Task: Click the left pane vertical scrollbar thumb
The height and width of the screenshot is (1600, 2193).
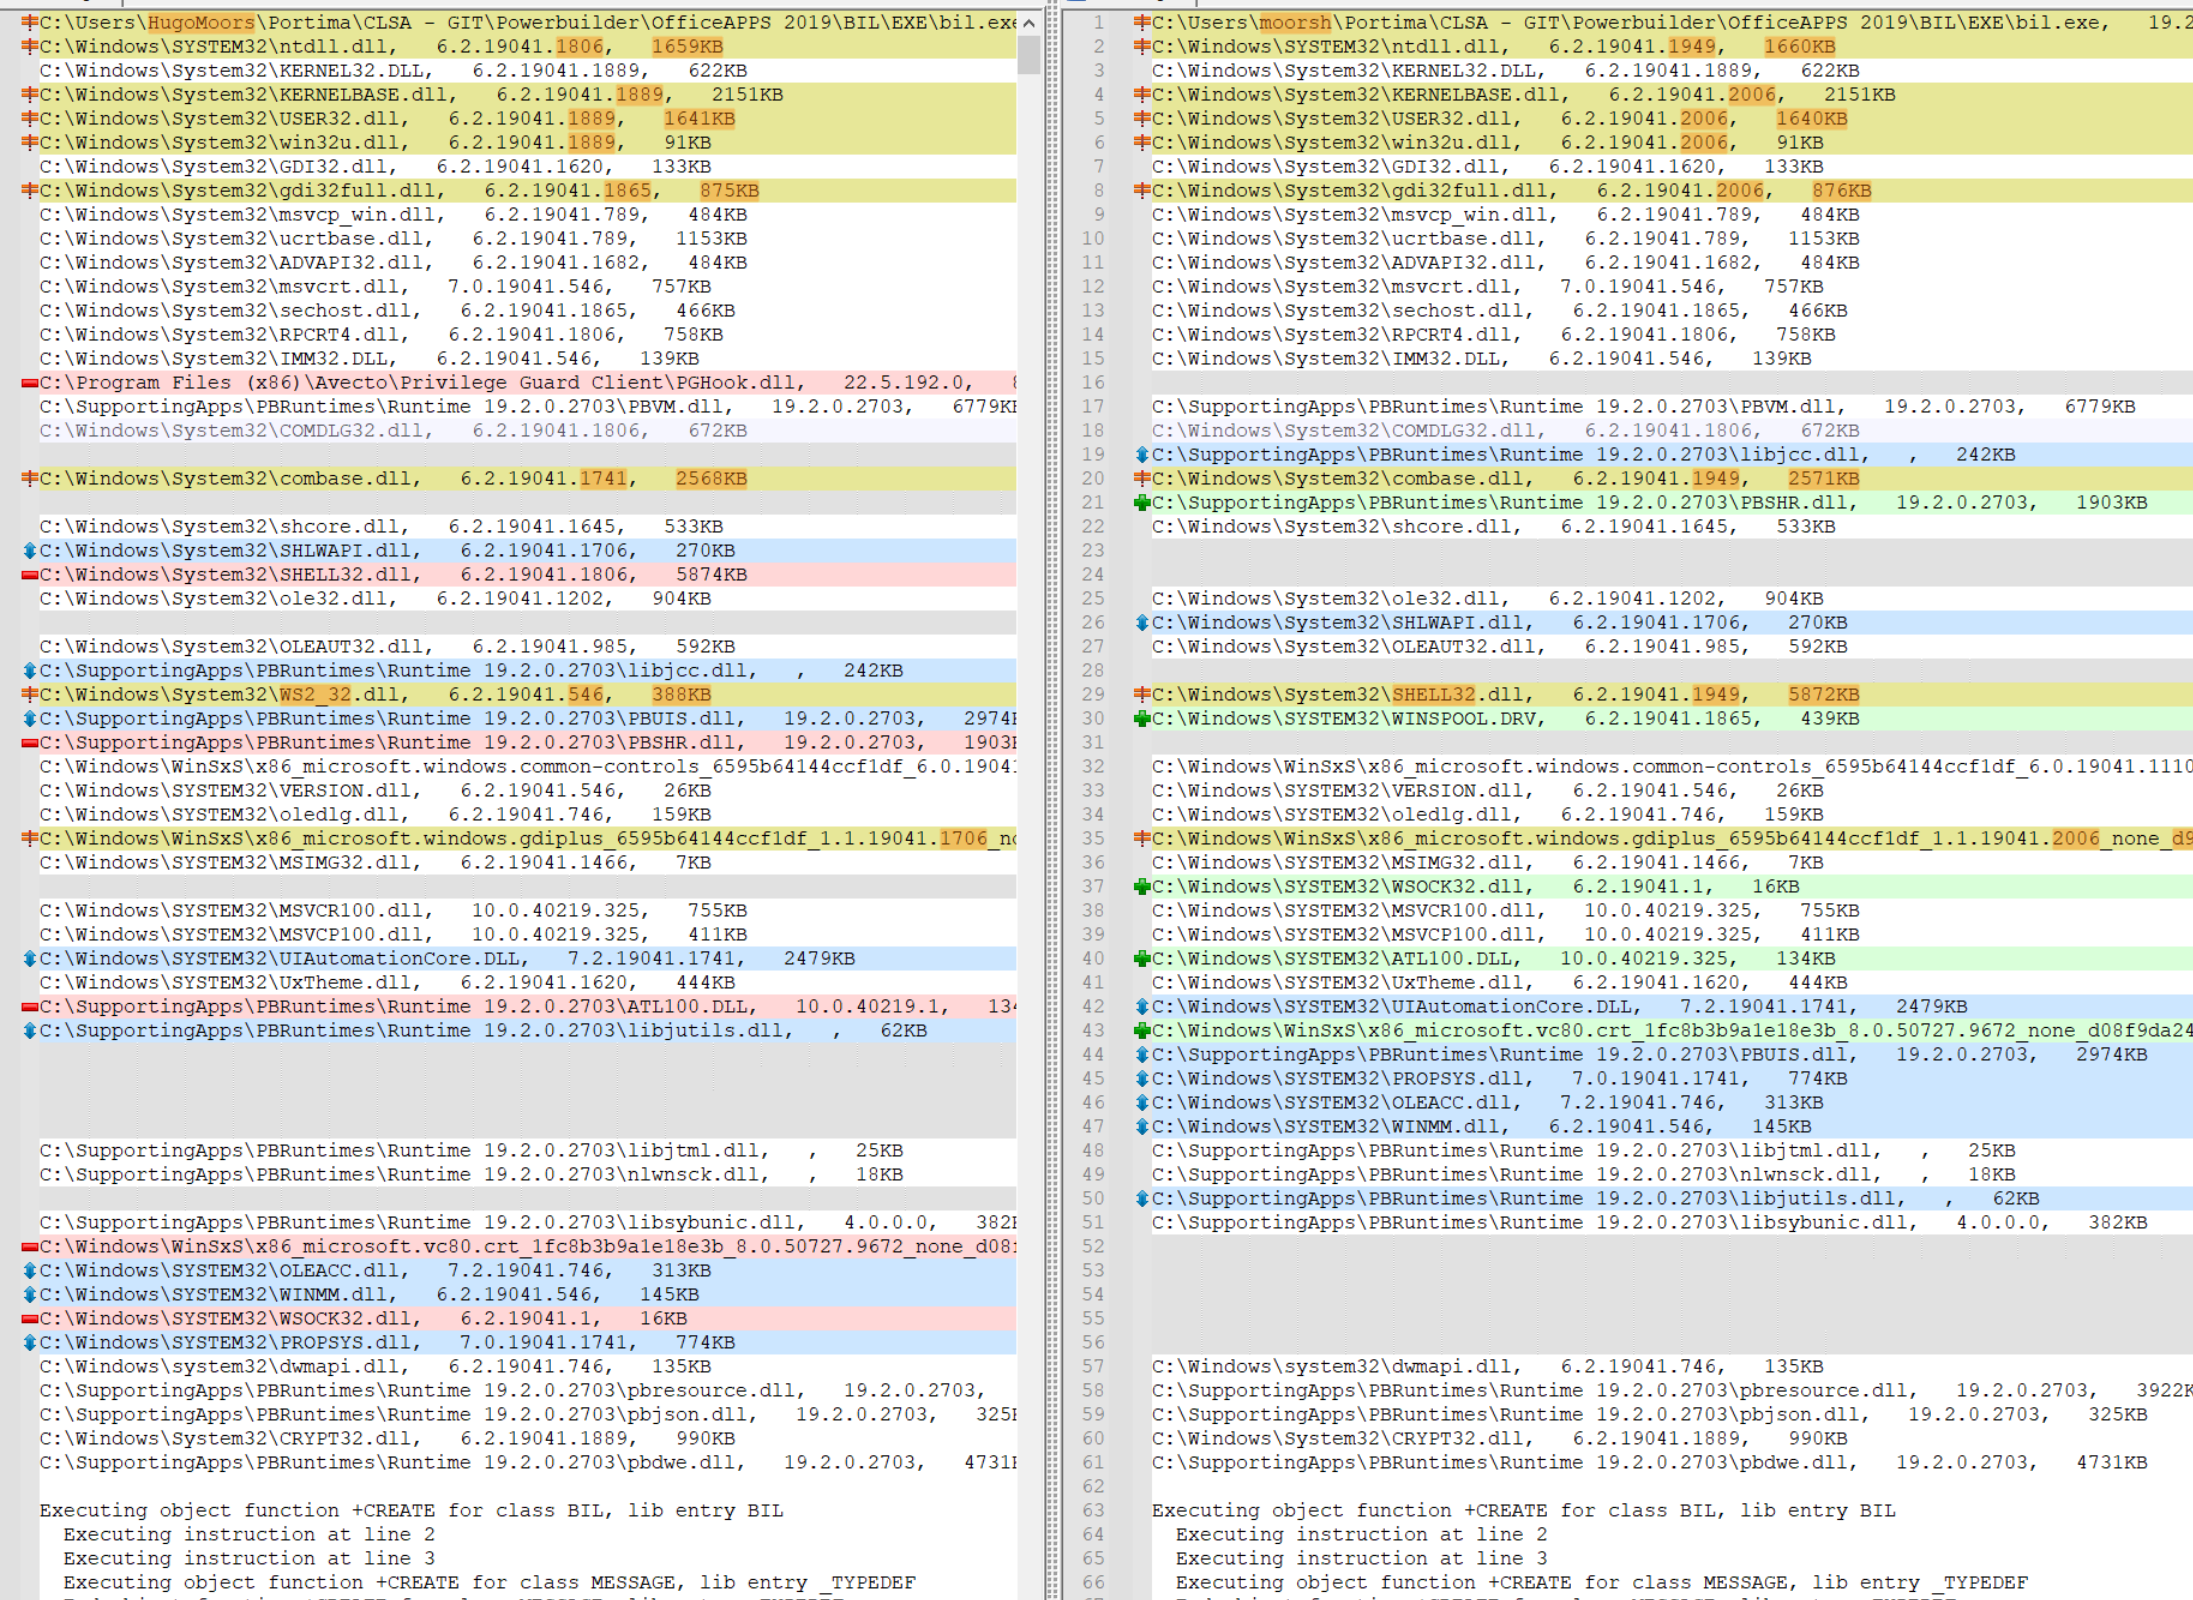Action: [x=1029, y=54]
